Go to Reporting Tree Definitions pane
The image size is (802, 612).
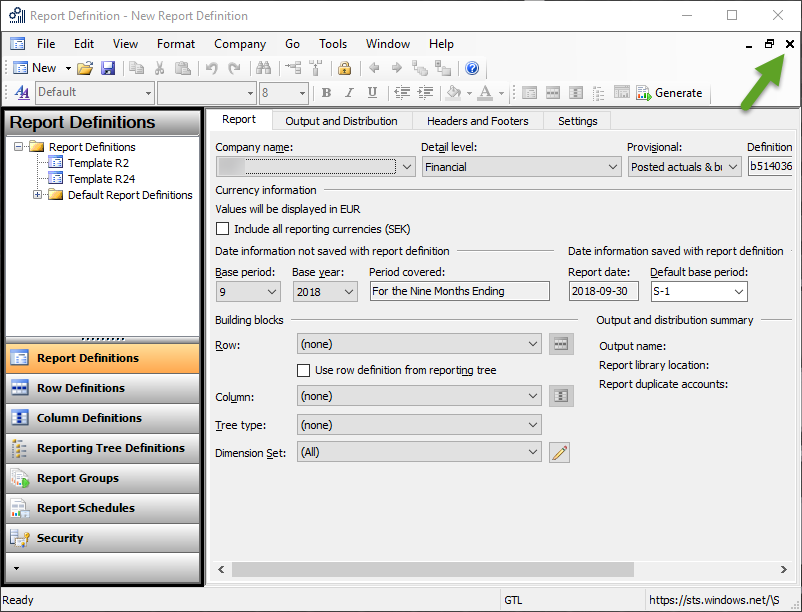[102, 448]
